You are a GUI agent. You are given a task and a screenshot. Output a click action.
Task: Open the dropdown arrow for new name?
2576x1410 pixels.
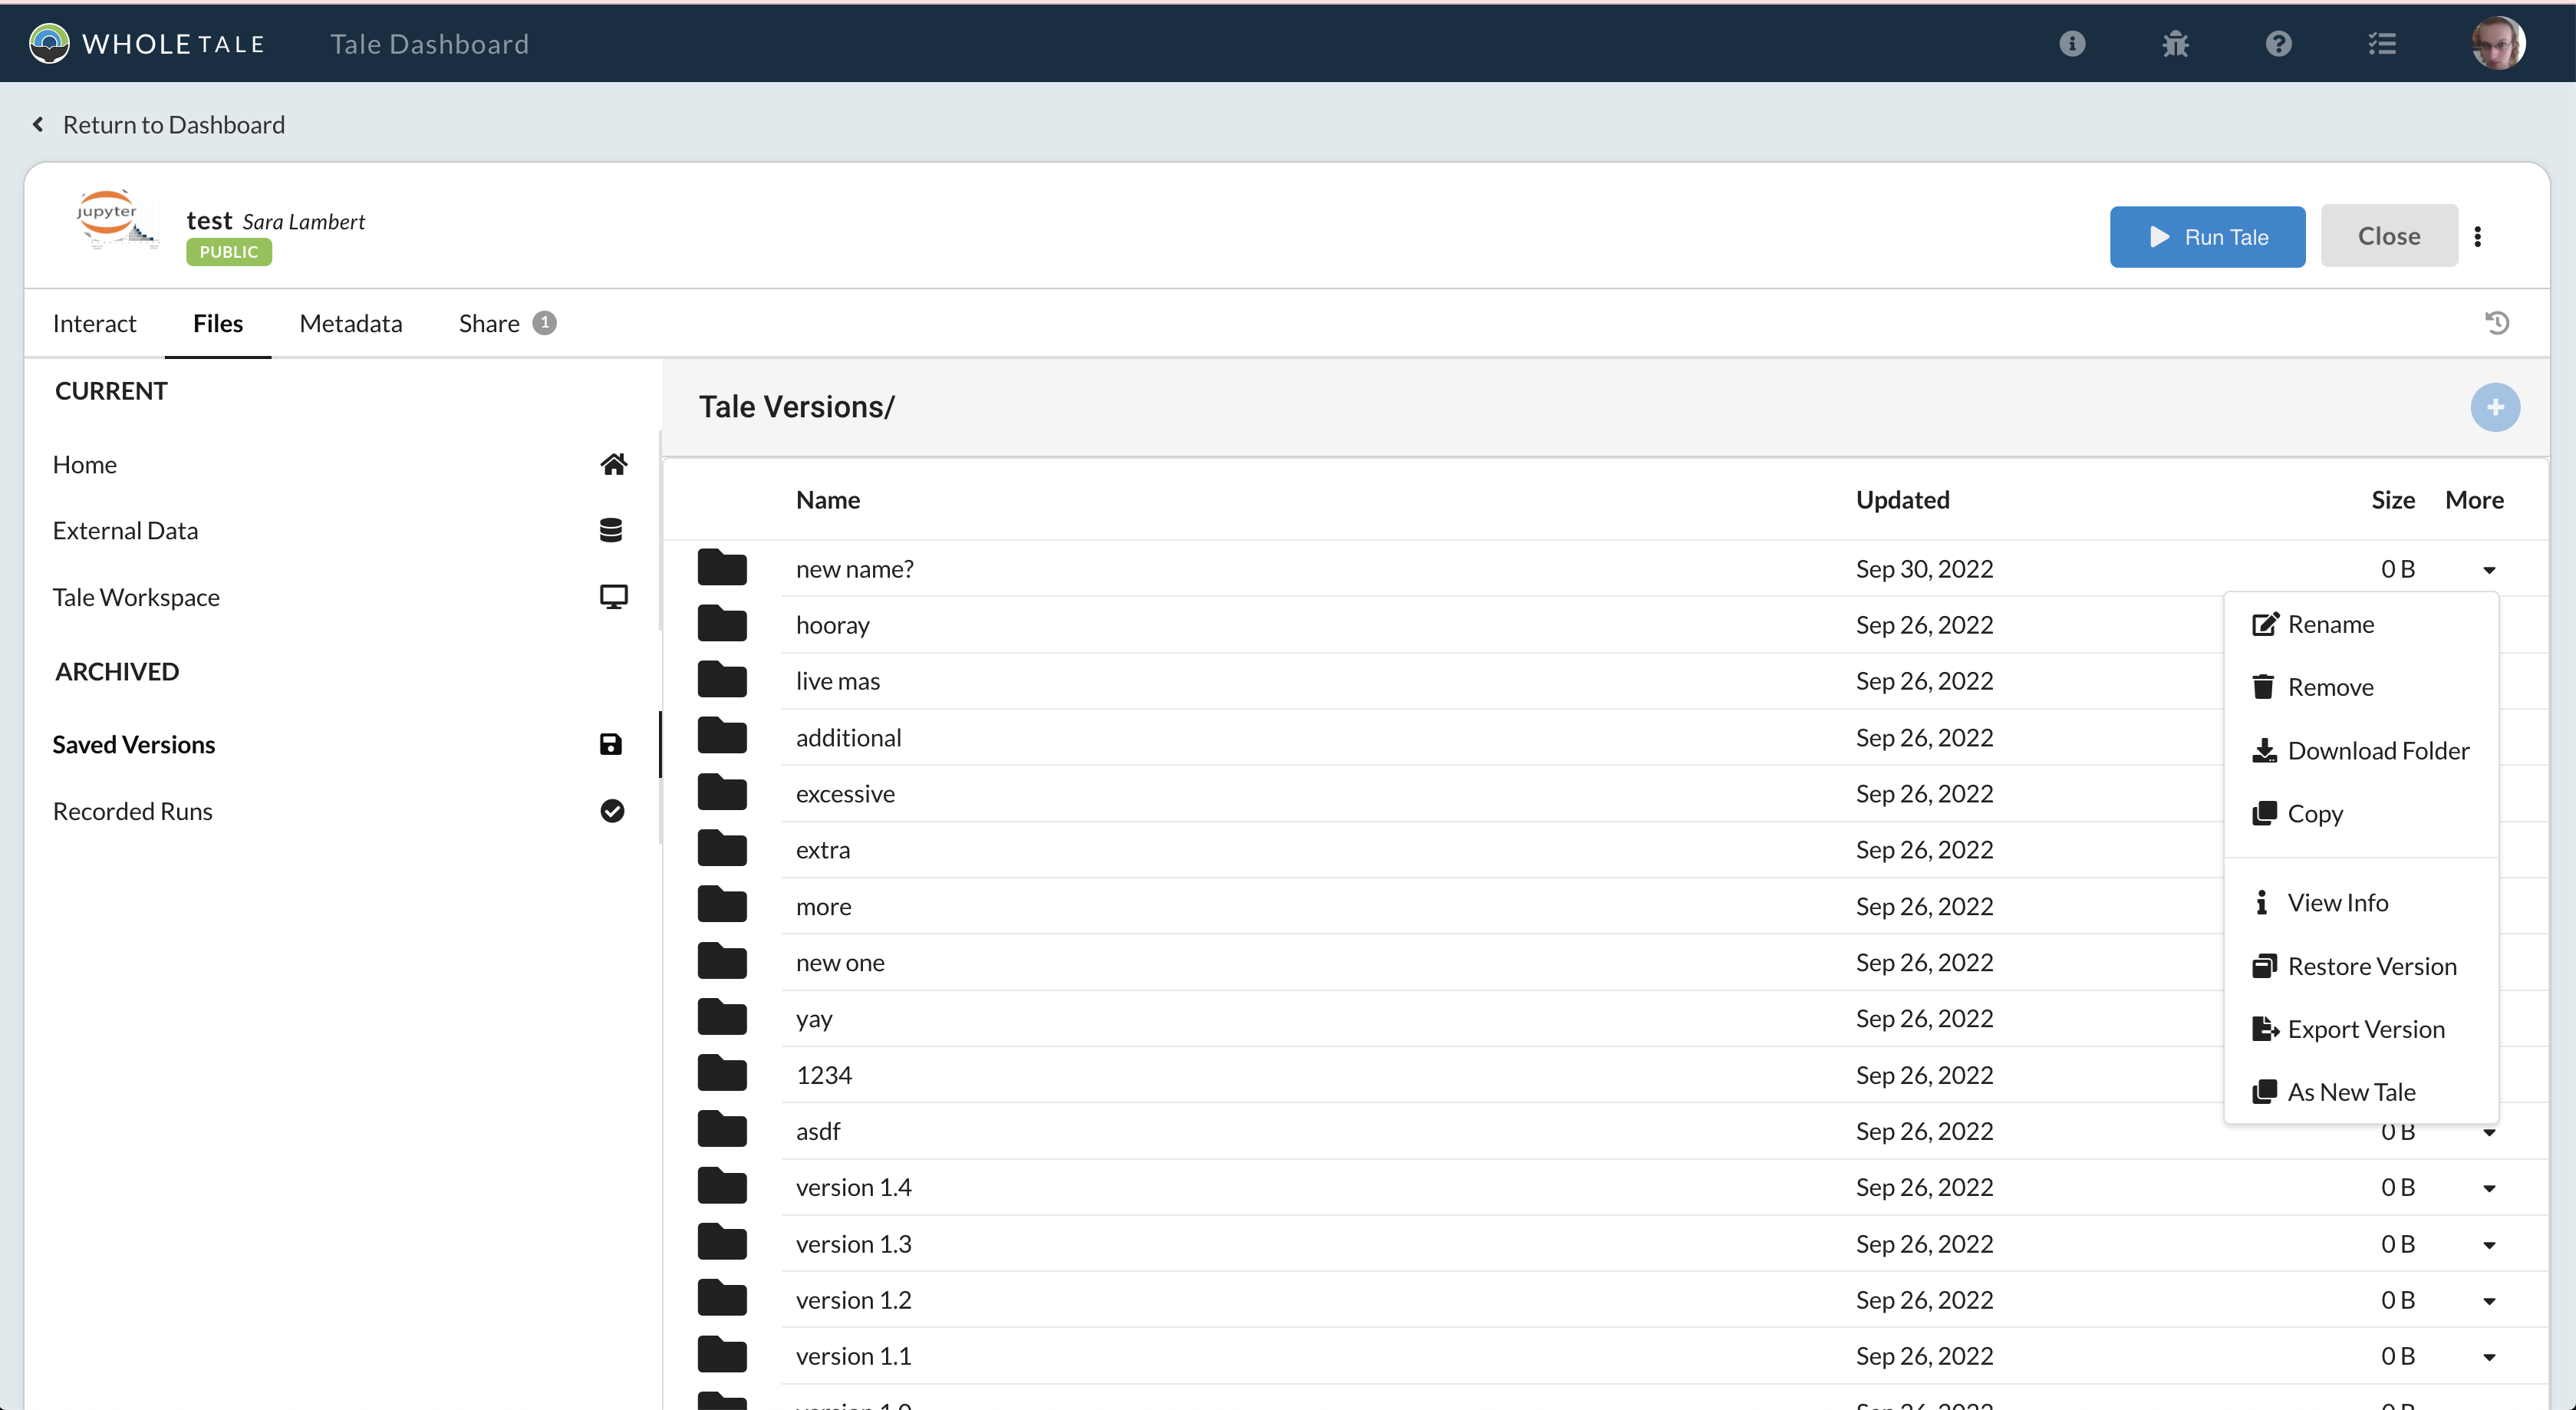pyautogui.click(x=2489, y=569)
